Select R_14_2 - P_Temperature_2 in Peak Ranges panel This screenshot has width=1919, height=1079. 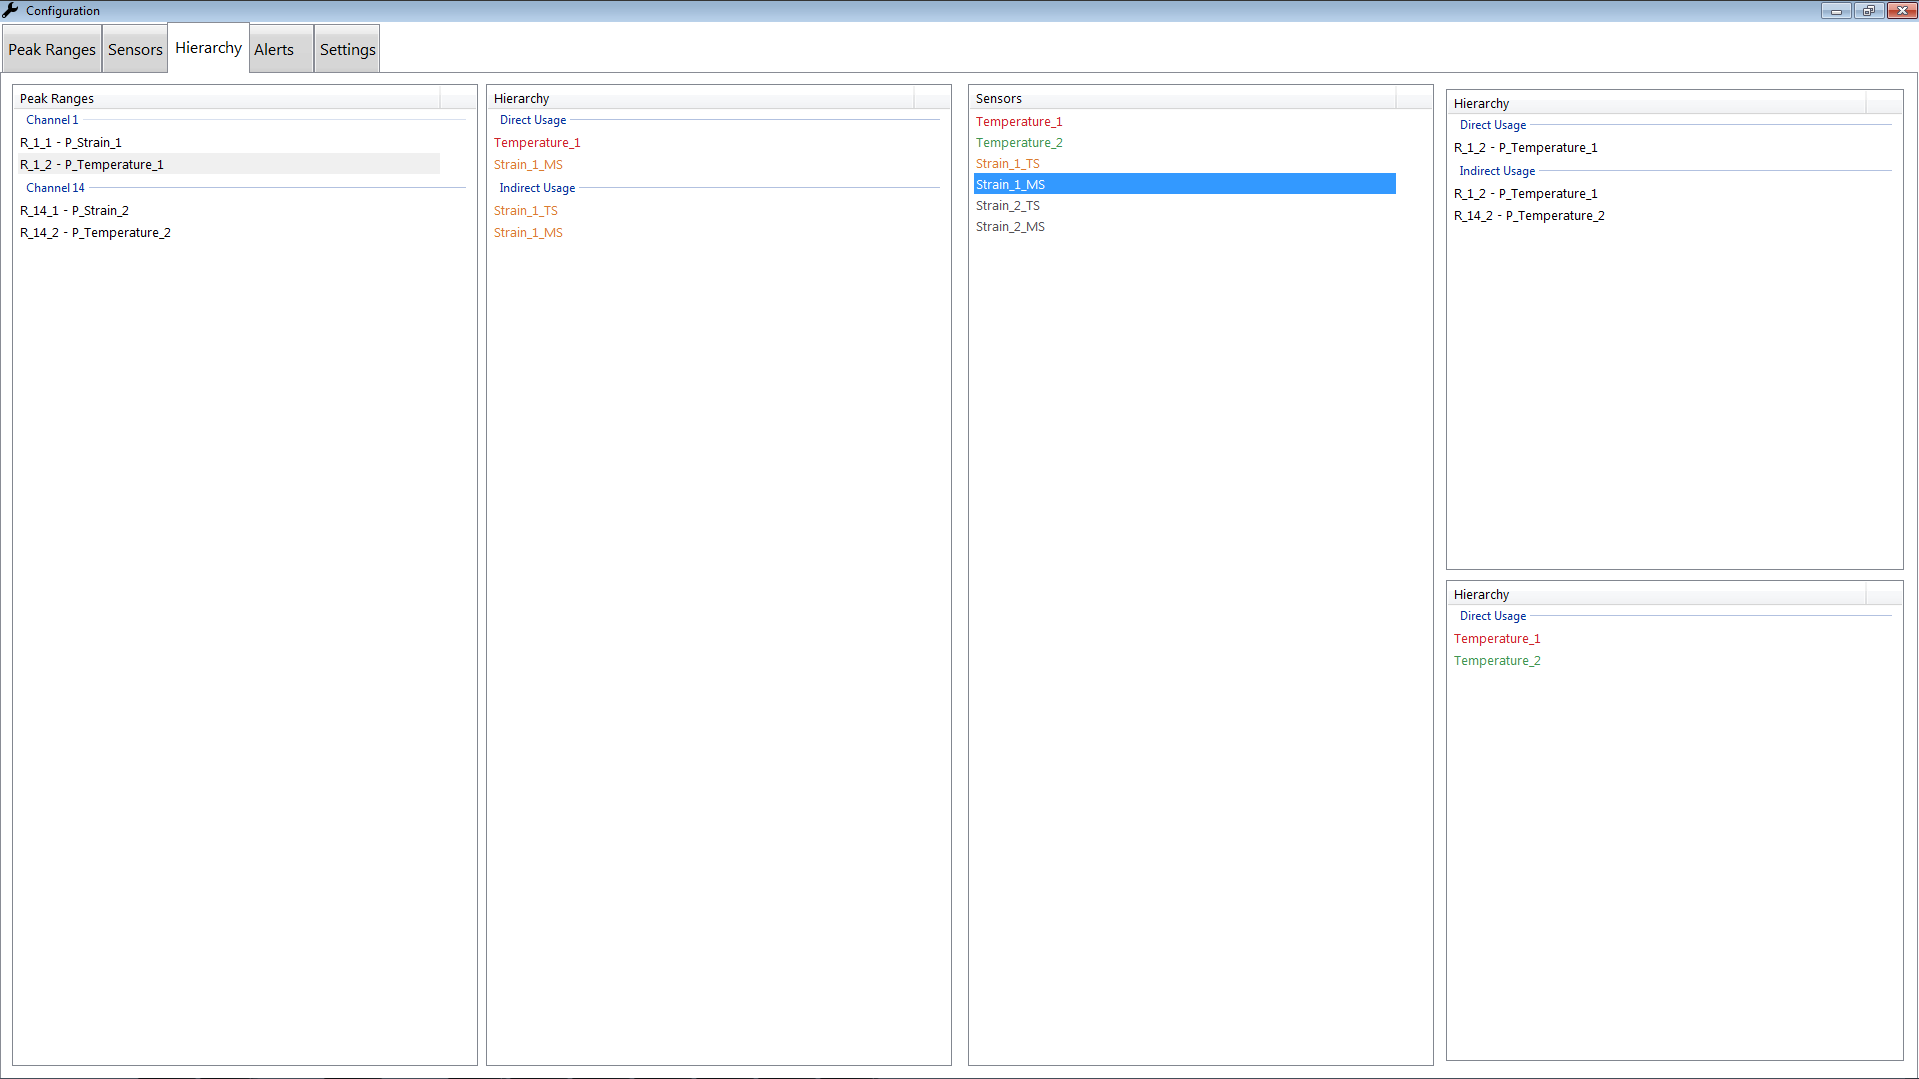pyautogui.click(x=96, y=233)
